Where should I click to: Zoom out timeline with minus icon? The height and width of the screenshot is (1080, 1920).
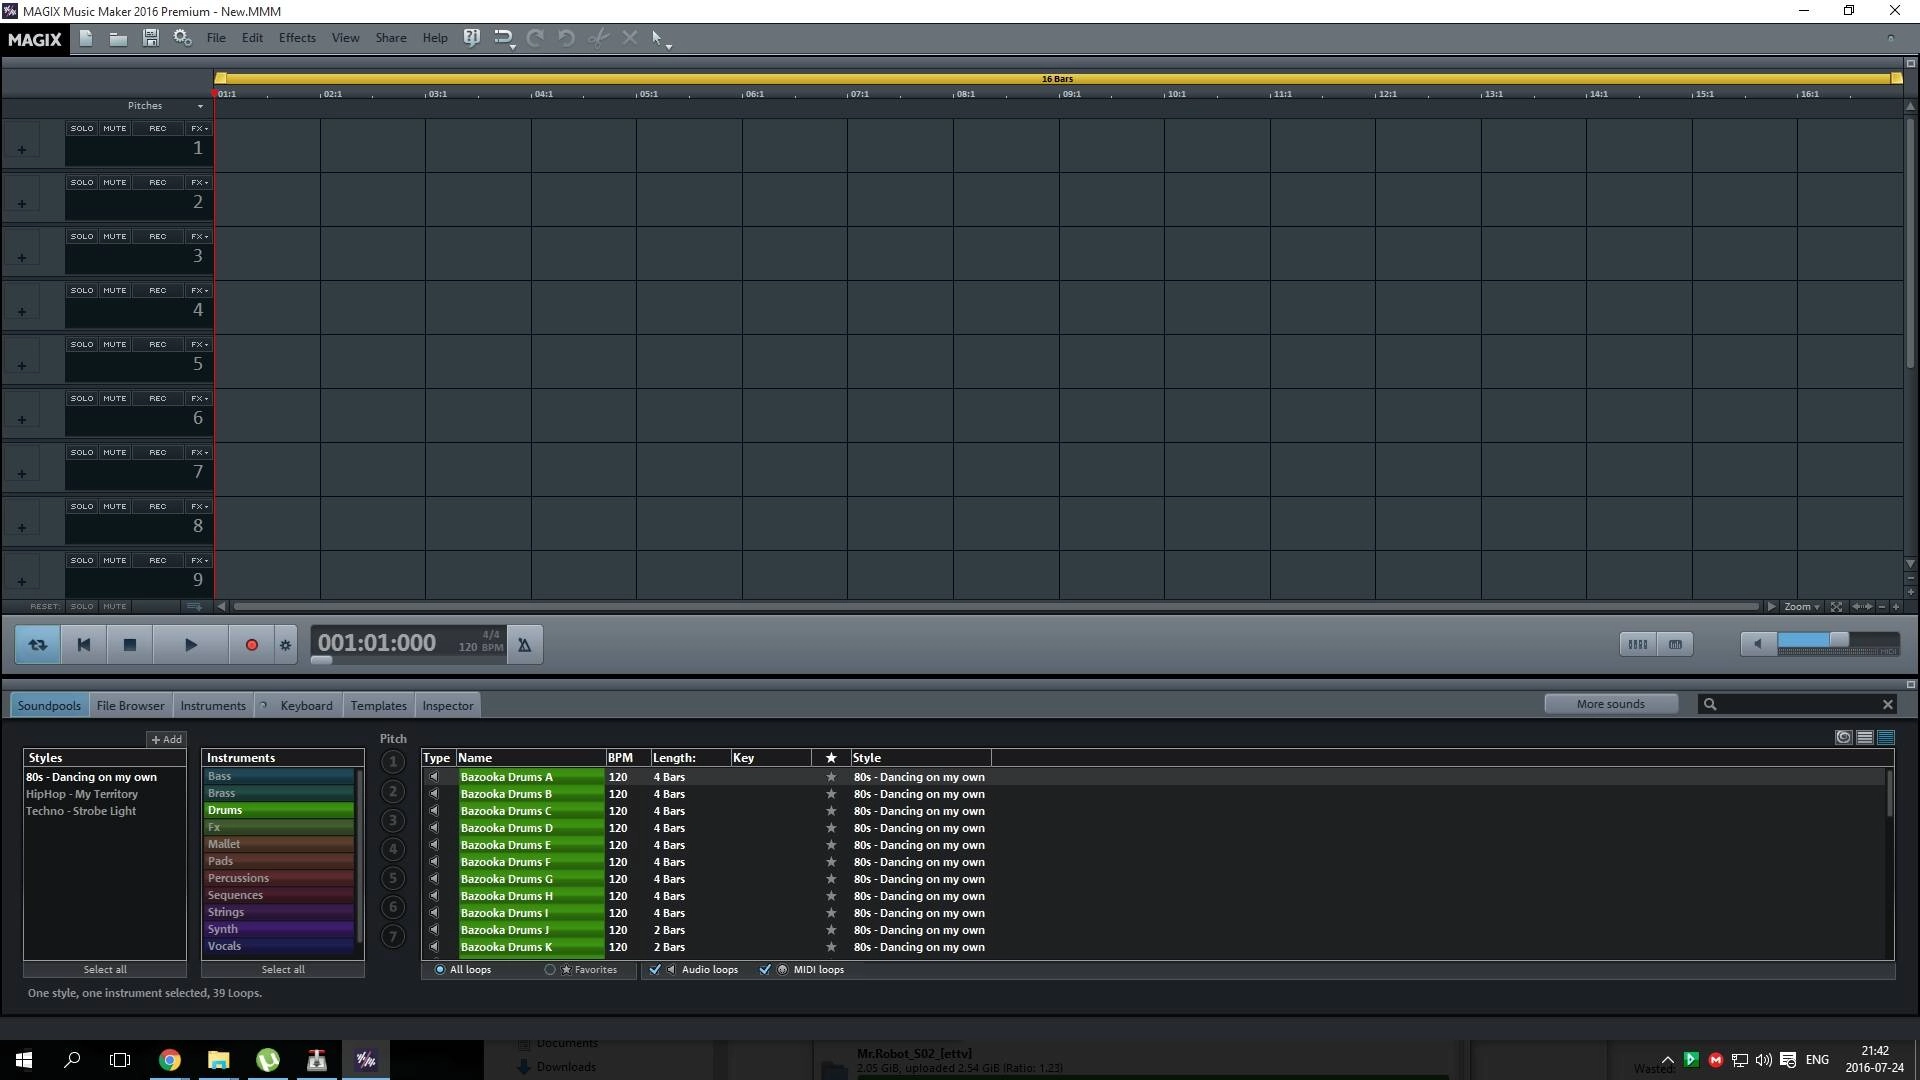point(1882,607)
